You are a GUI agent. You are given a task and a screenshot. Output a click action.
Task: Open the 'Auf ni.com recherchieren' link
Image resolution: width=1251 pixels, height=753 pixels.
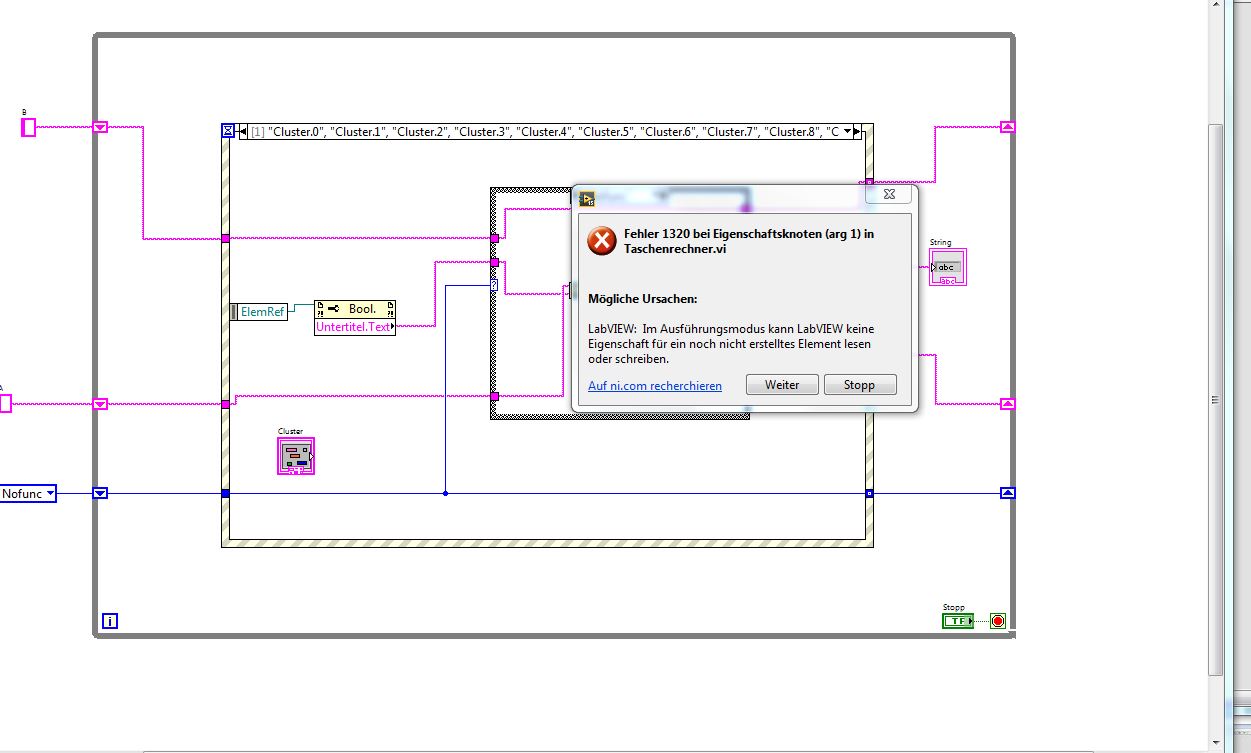coord(655,386)
